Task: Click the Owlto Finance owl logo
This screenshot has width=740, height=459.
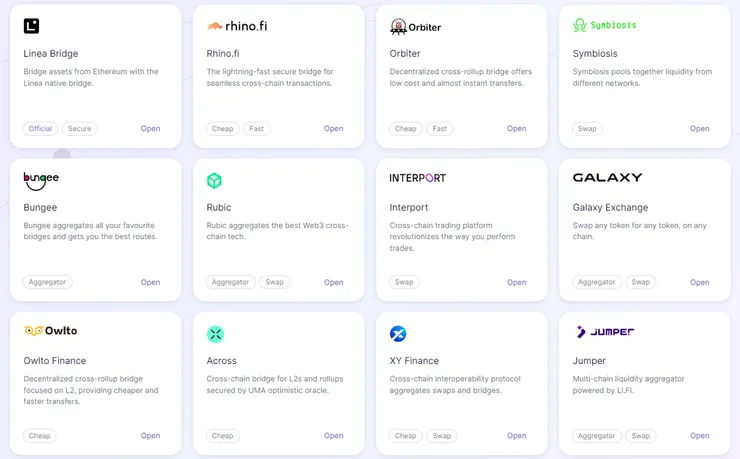Action: [50, 331]
